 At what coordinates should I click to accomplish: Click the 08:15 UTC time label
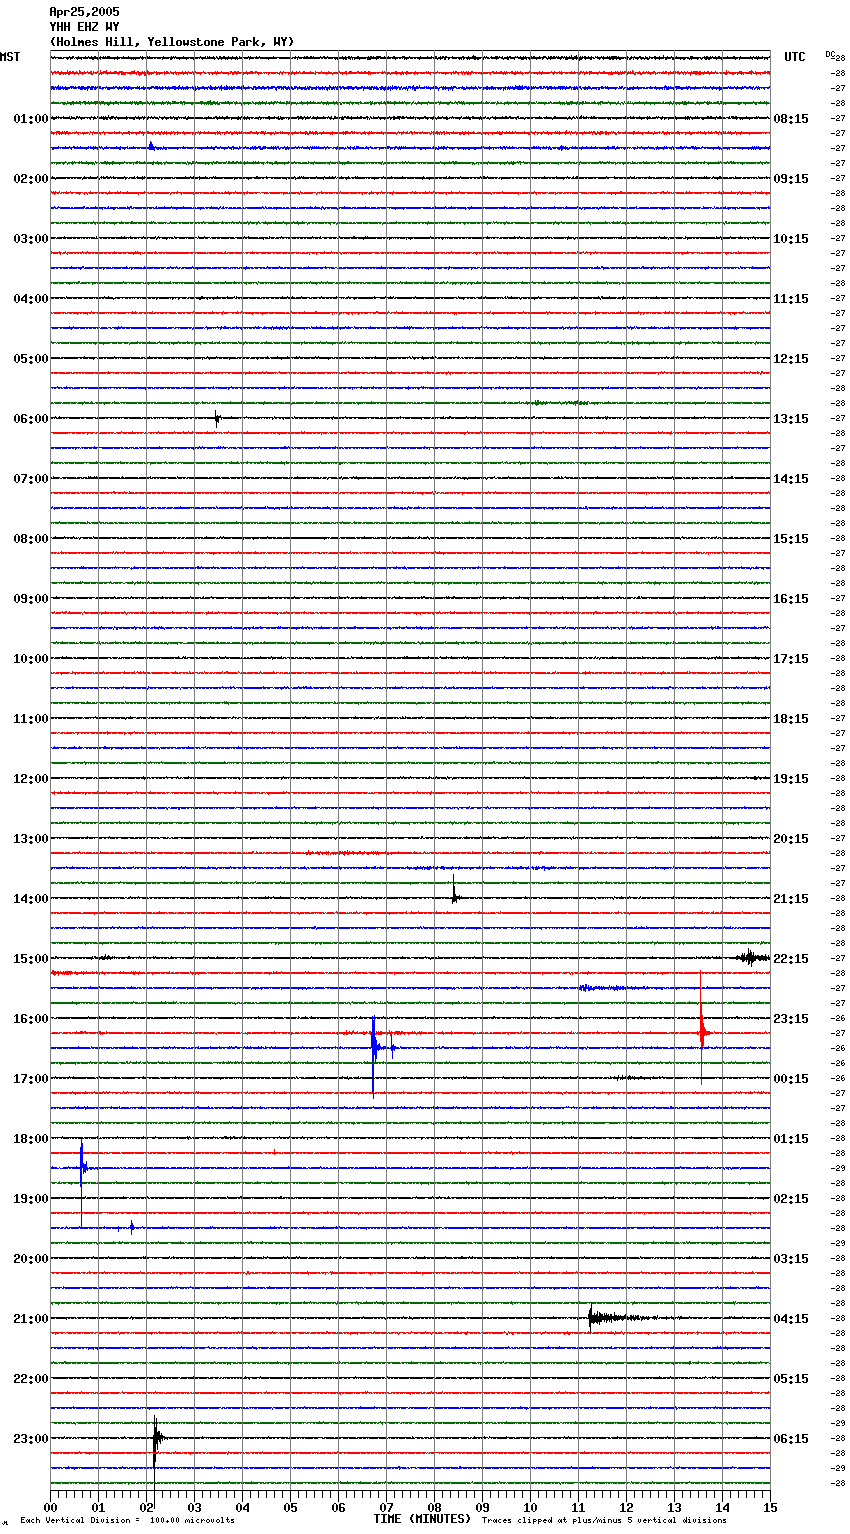click(x=791, y=119)
